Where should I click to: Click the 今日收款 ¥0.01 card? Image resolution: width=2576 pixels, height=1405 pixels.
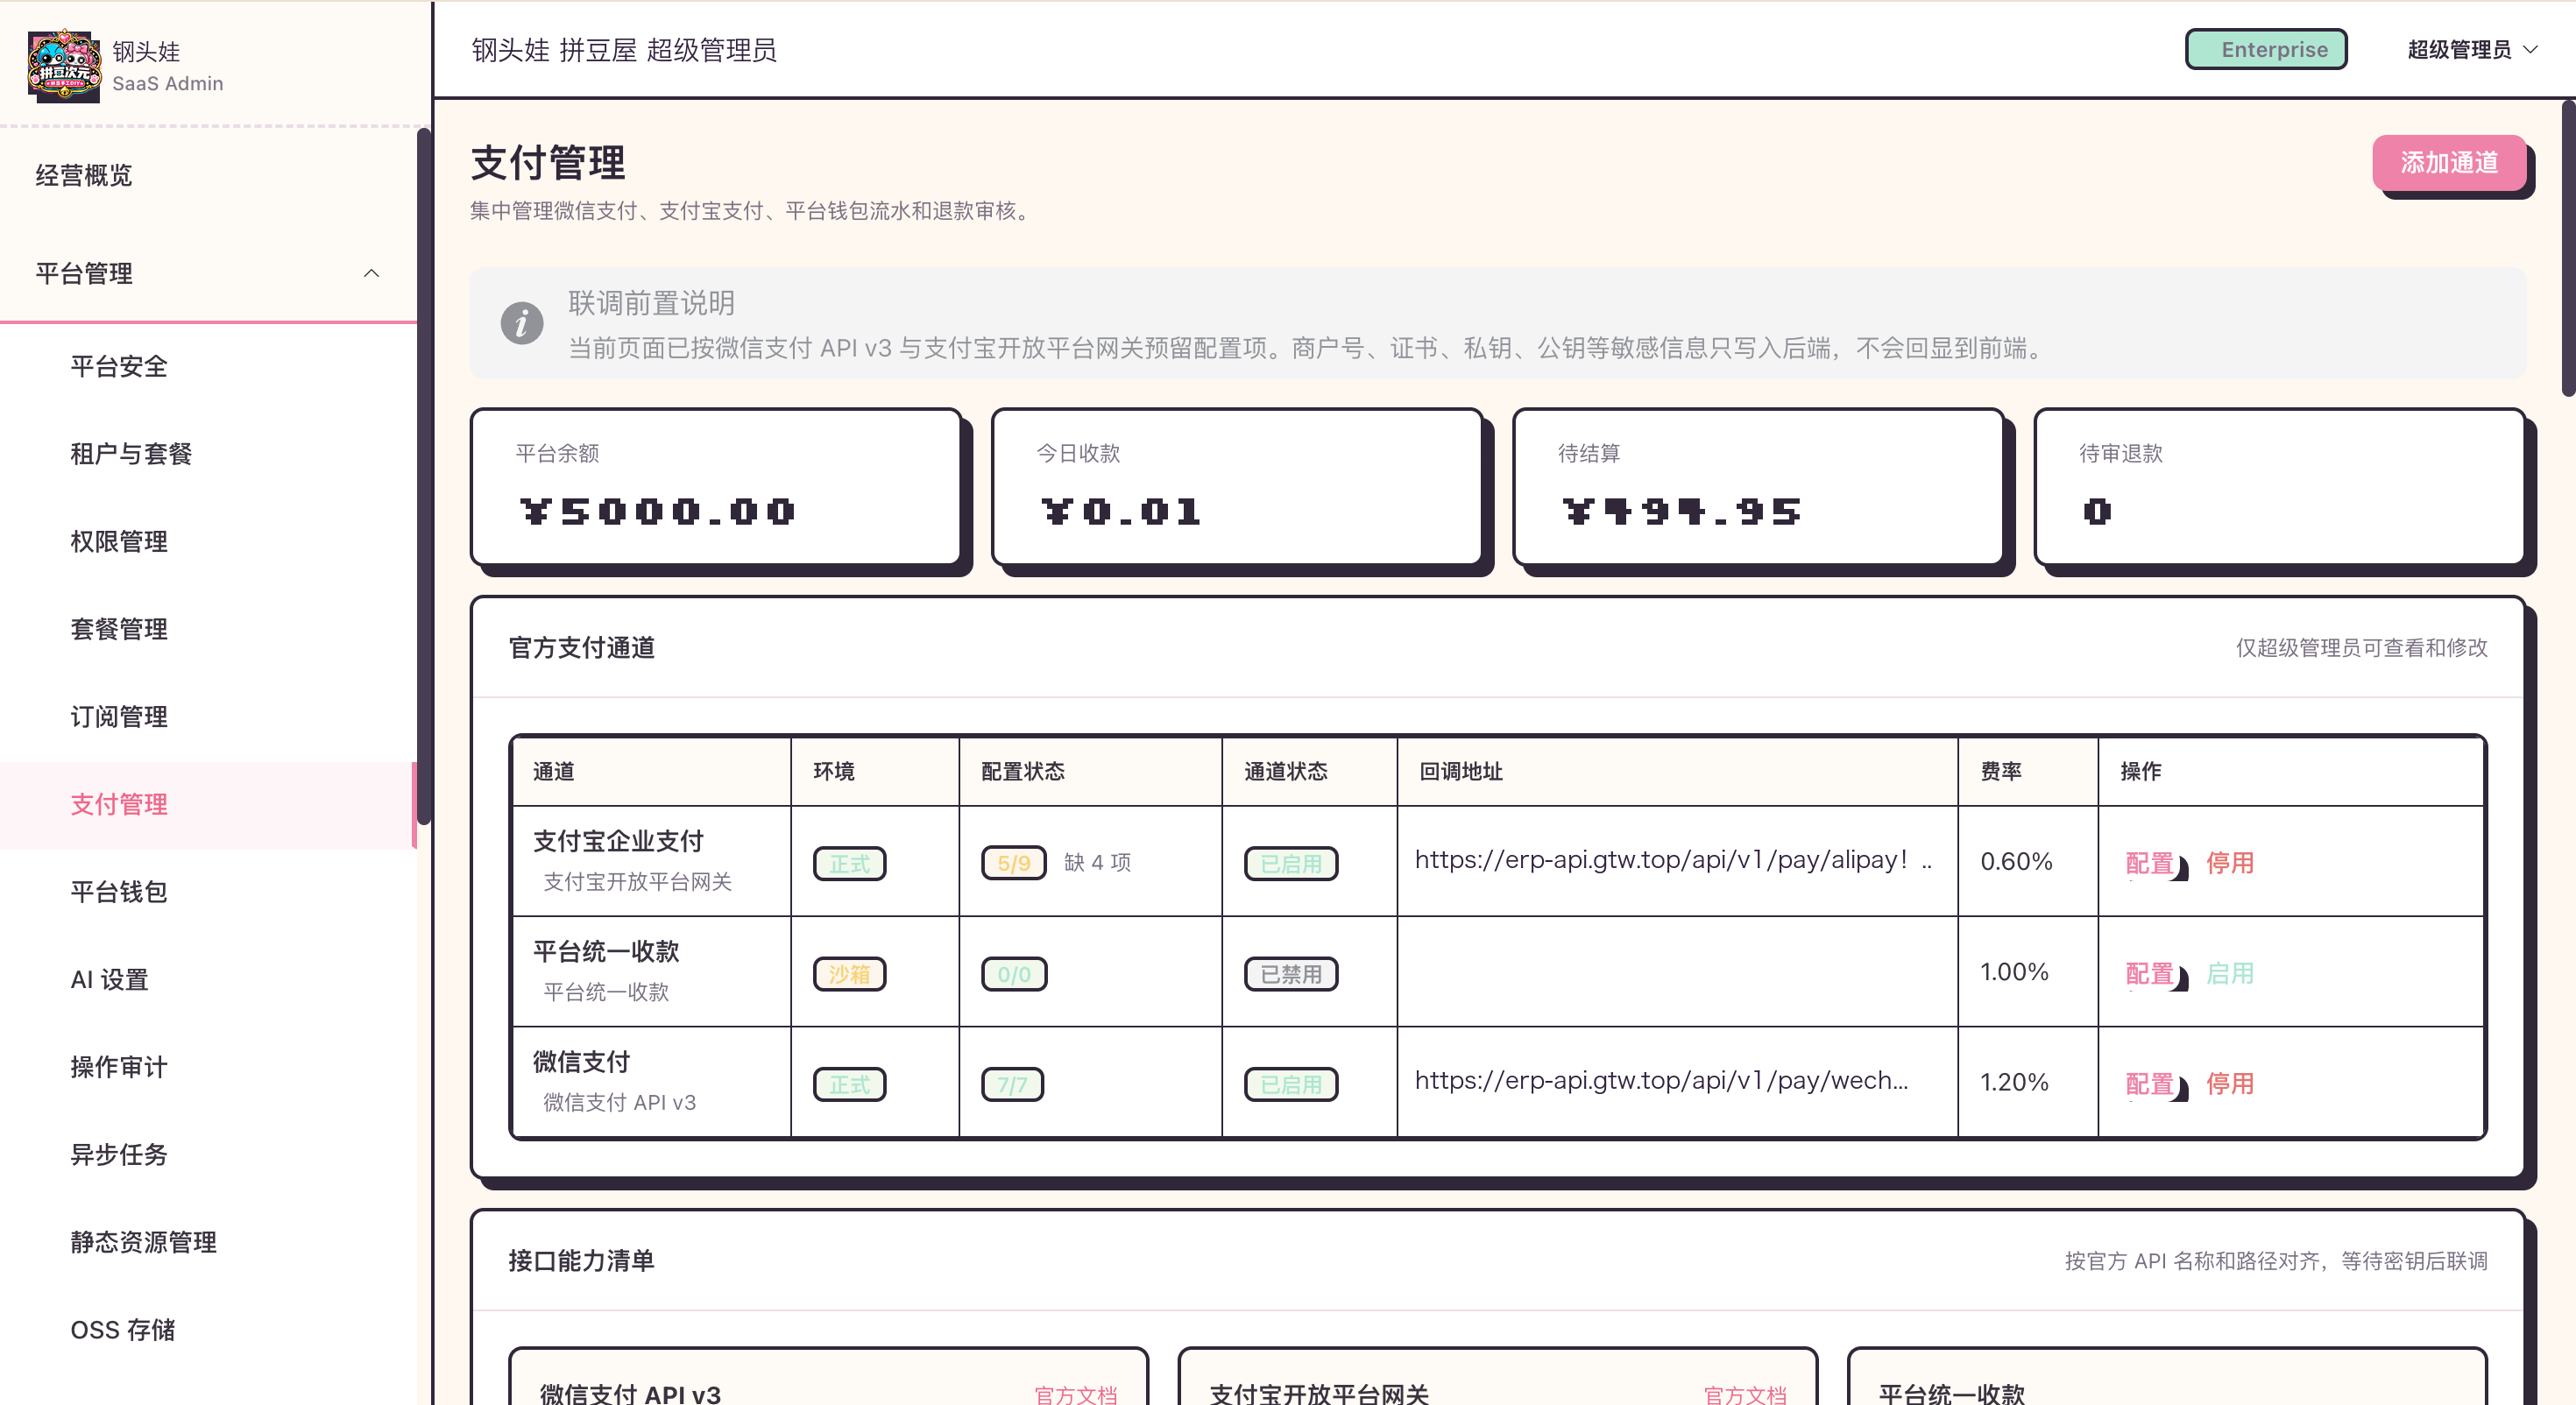(1237, 486)
